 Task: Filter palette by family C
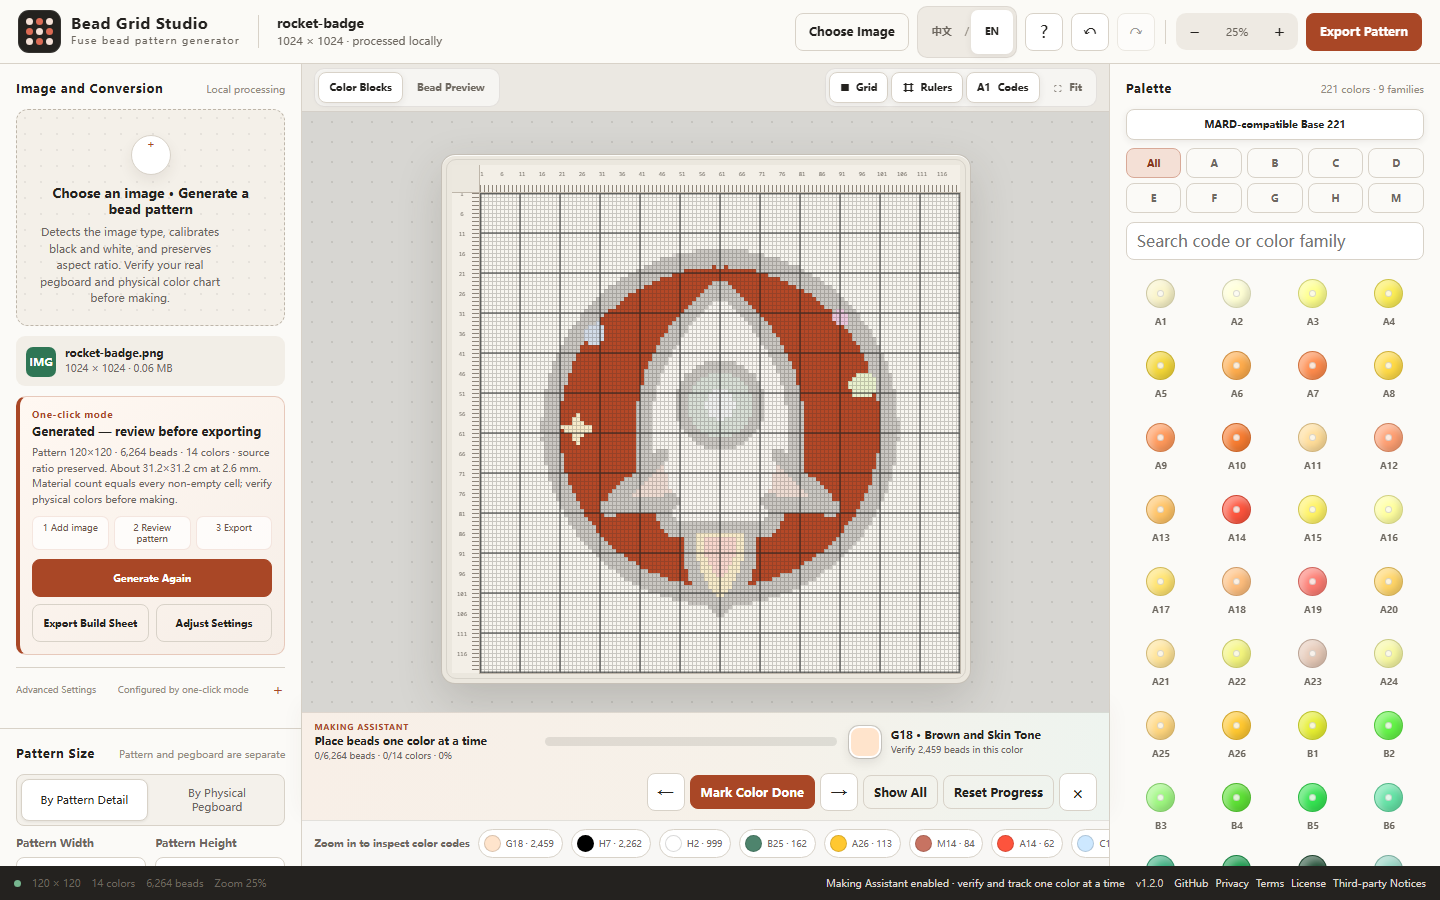click(1335, 163)
